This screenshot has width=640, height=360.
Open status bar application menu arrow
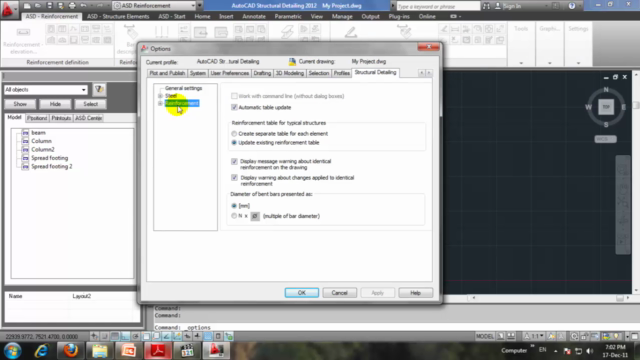point(627,336)
